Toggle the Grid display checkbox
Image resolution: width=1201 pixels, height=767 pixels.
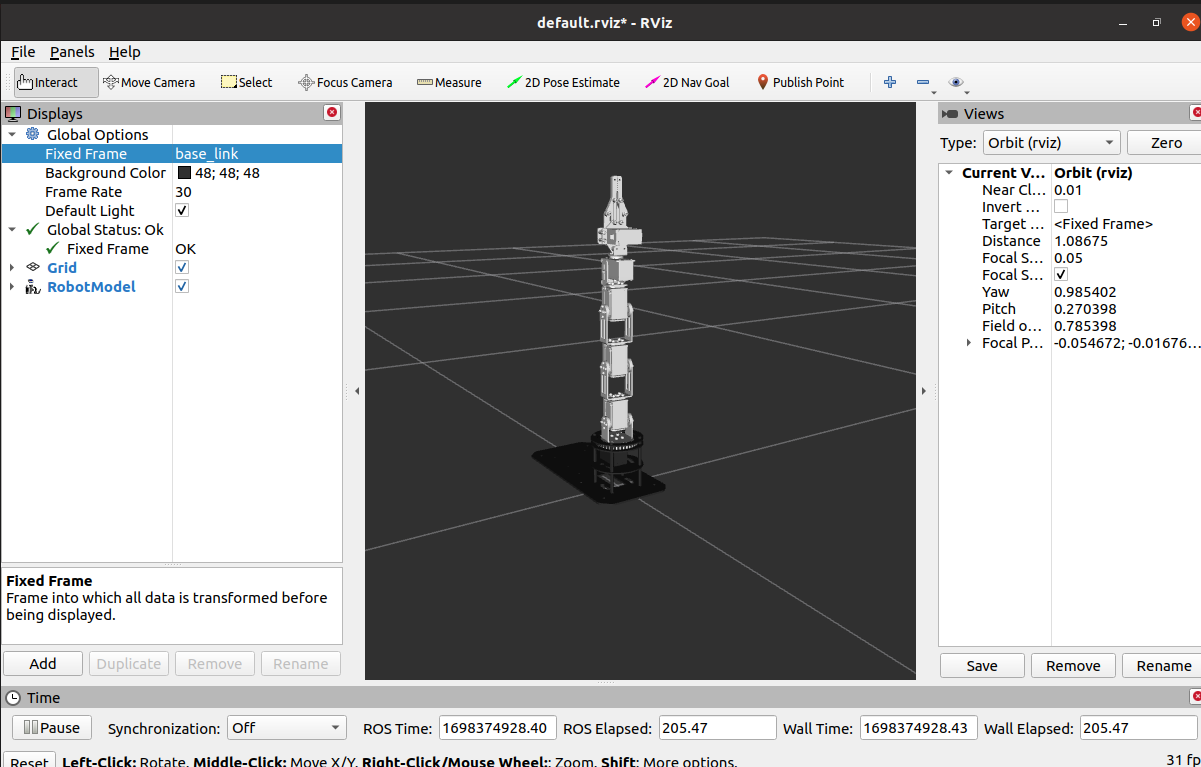pyautogui.click(x=182, y=267)
